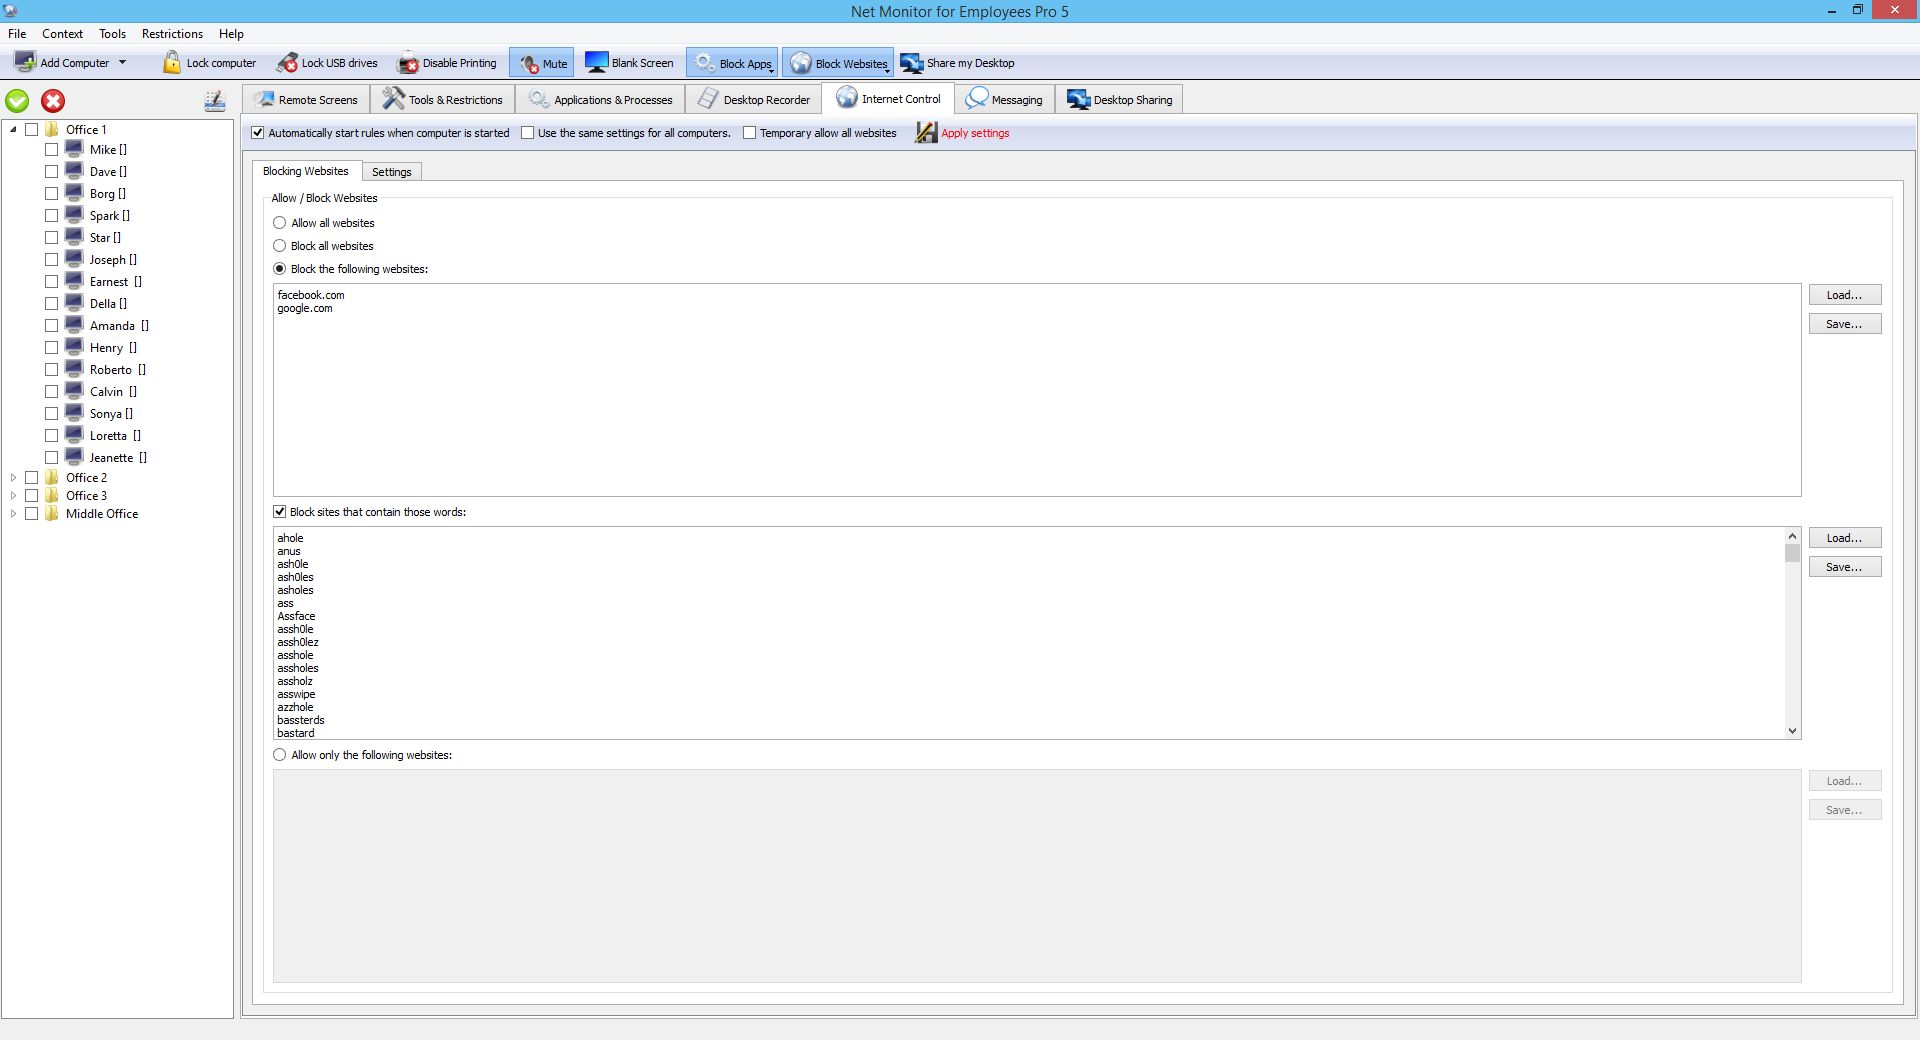1920x1040 pixels.
Task: Check the box next to Henry
Action: [51, 347]
